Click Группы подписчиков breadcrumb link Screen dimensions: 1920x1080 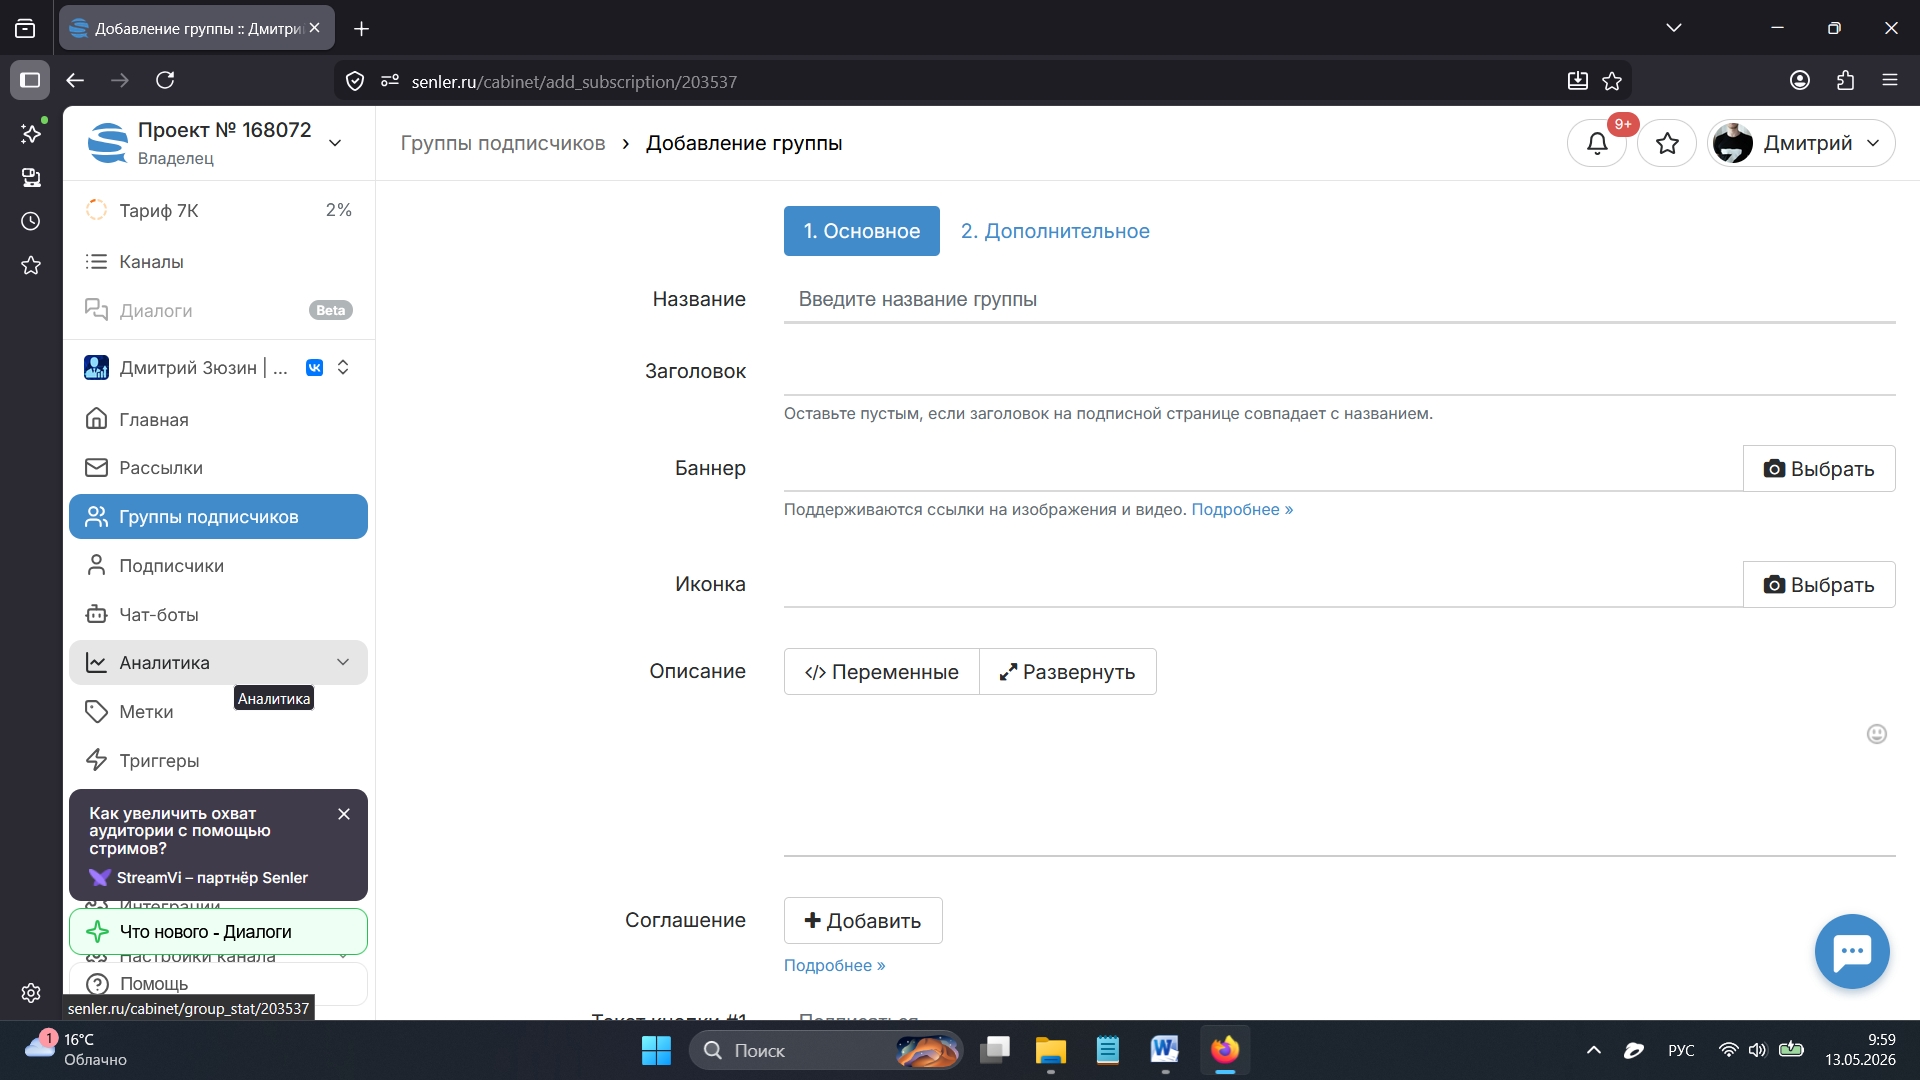(x=503, y=143)
